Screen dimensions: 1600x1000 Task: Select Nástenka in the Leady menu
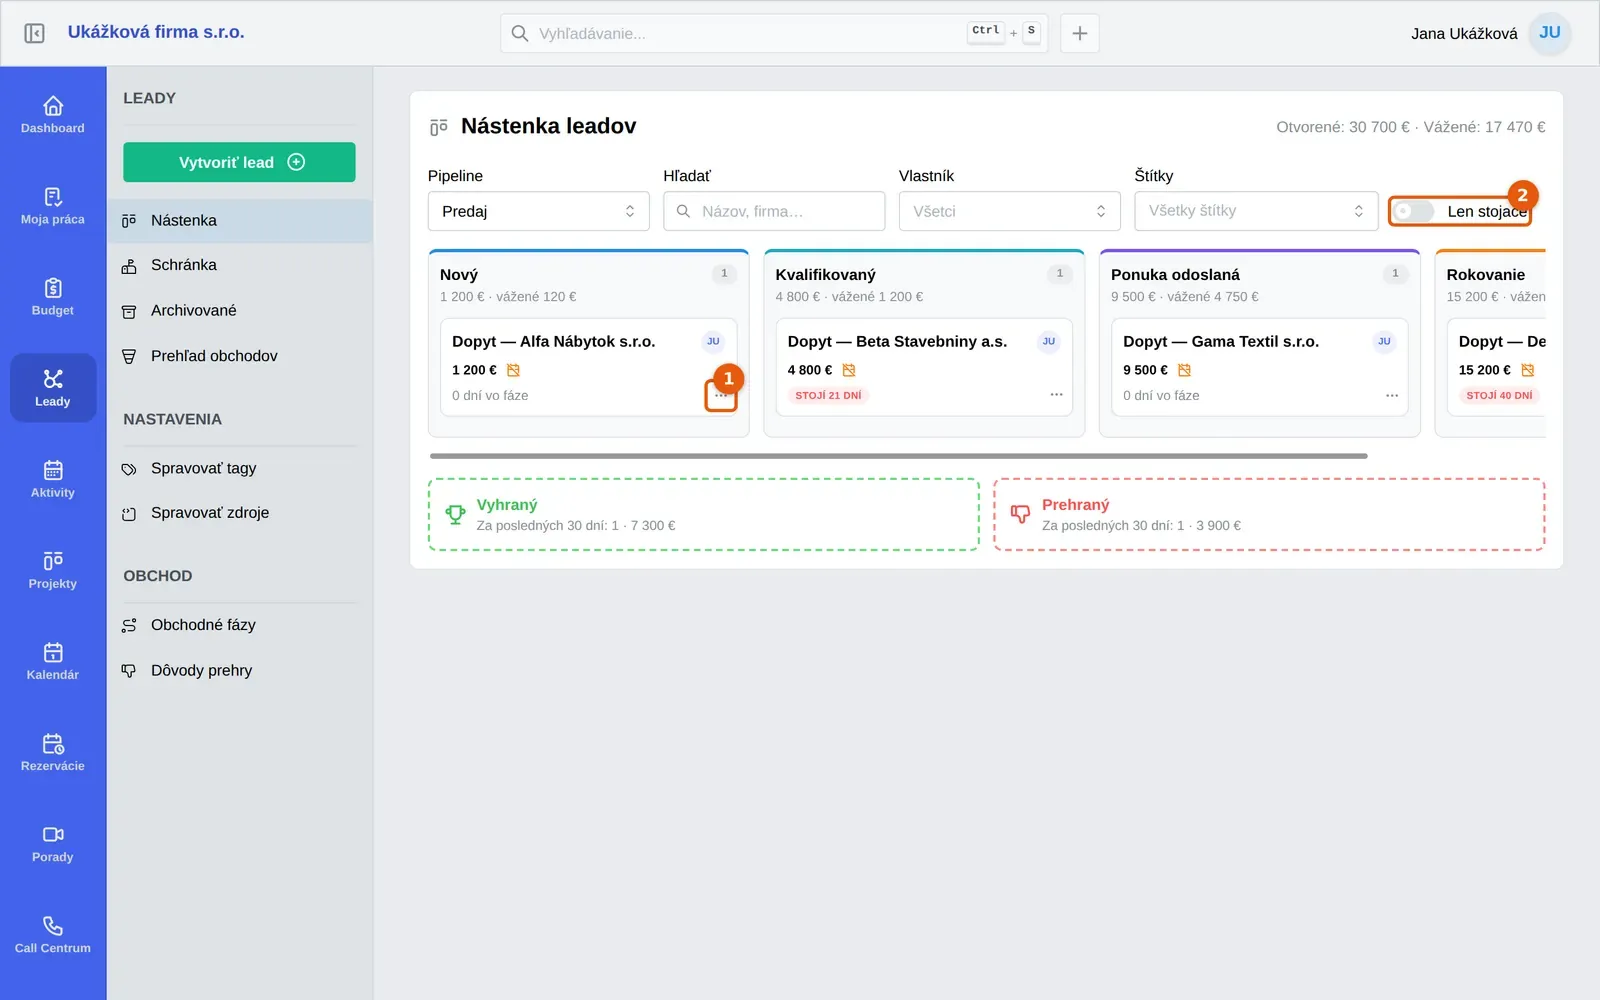[240, 220]
